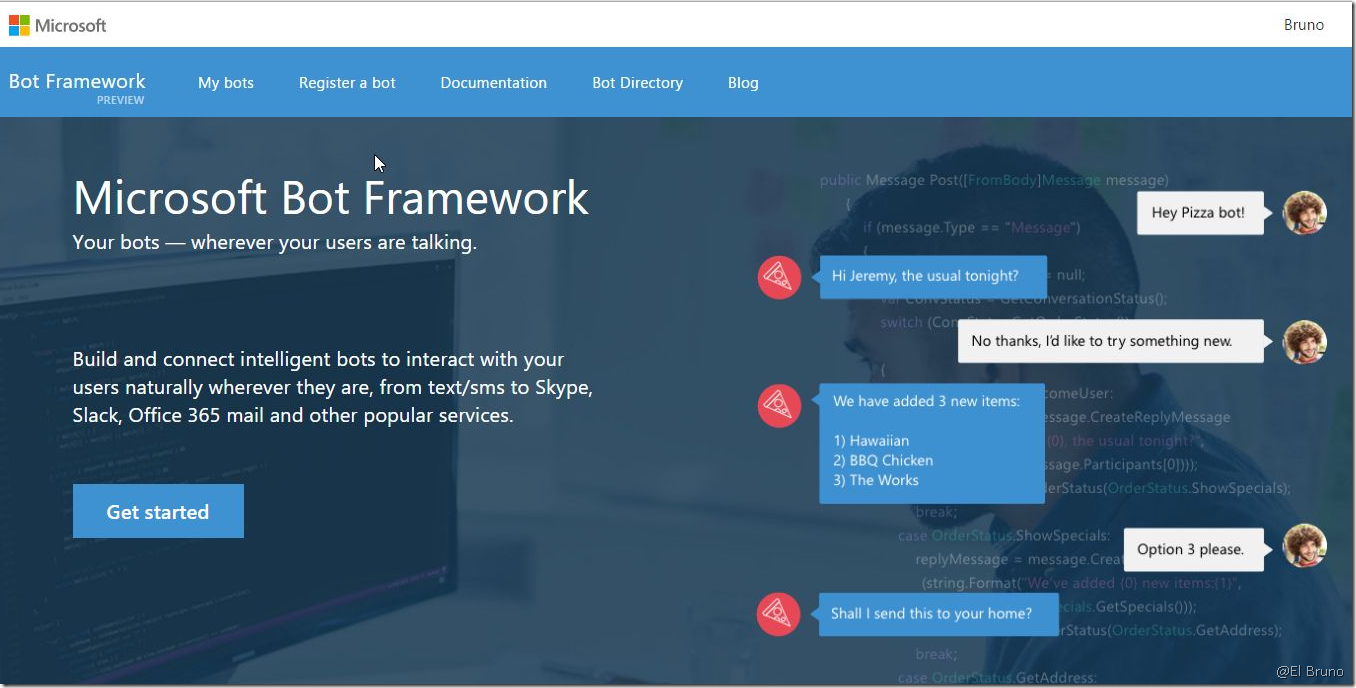The image size is (1356, 688).
Task: Click user avatar next to "Hey Pizza bot!"
Action: pyautogui.click(x=1304, y=213)
